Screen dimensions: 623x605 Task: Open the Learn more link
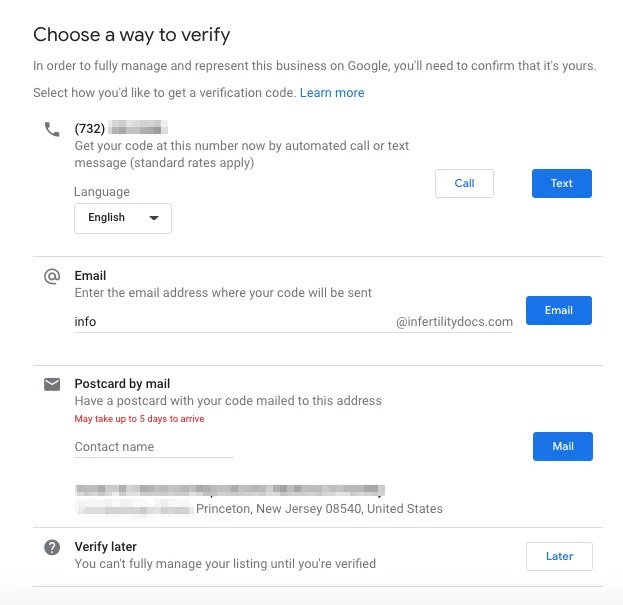(332, 93)
